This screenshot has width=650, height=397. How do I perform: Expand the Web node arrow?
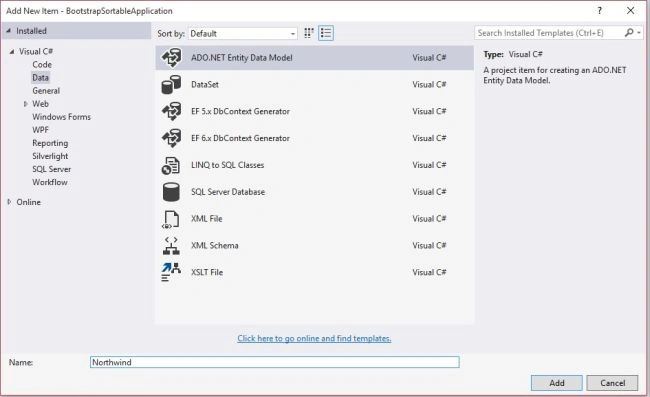(x=26, y=104)
